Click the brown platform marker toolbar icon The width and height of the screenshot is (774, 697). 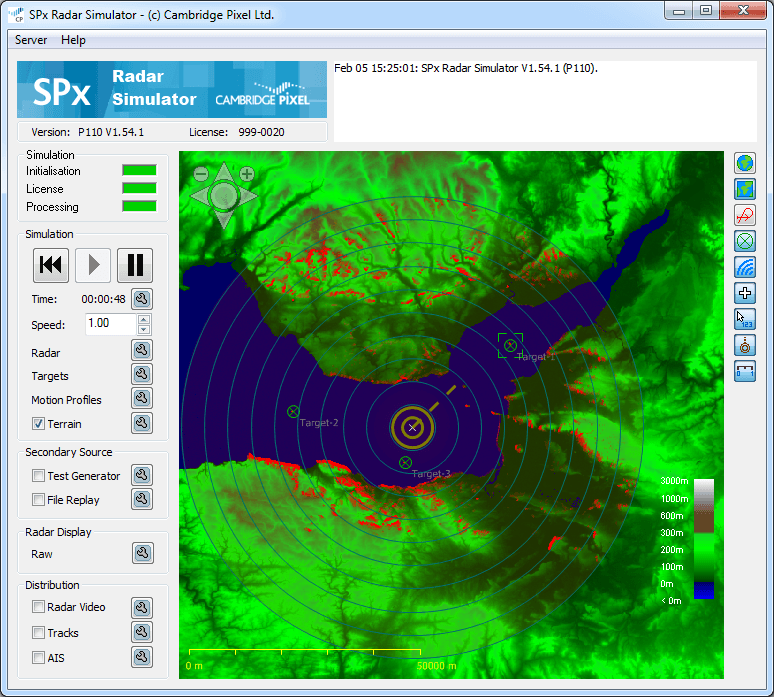pyautogui.click(x=744, y=345)
